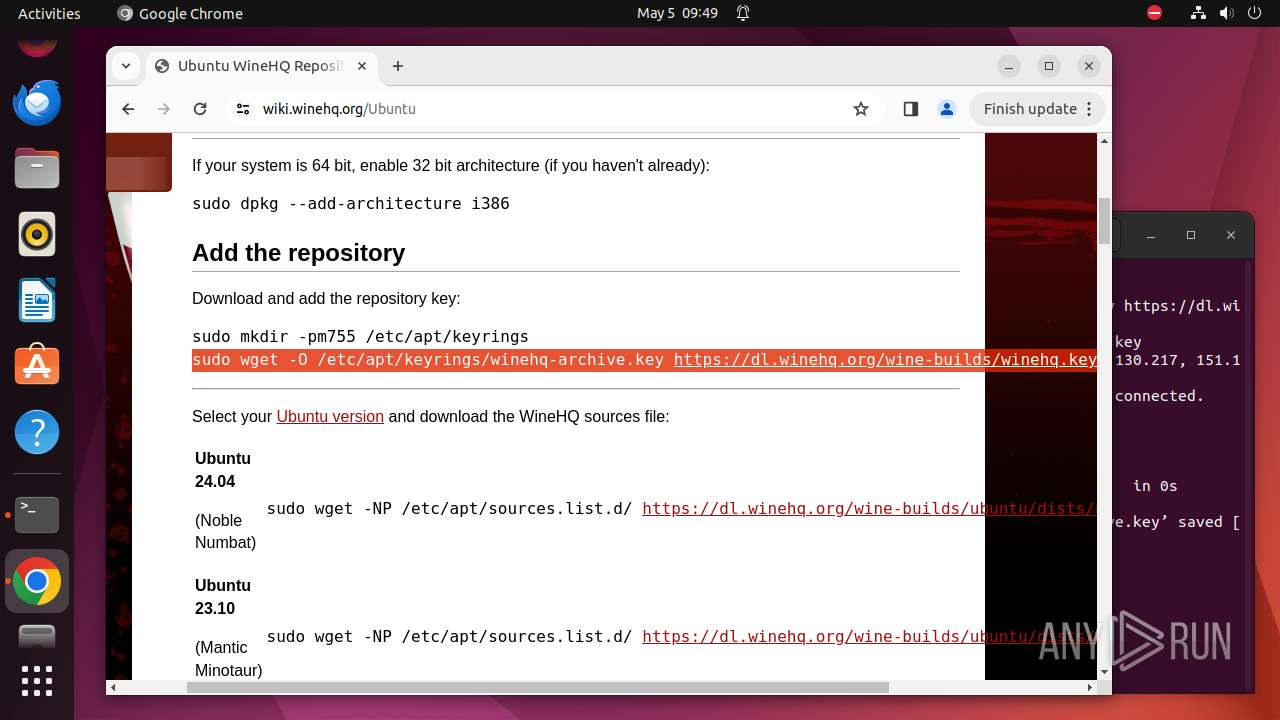Screen dimensions: 1280x720
Task: Click the Google Chrome dock icon
Action: pos(37,581)
